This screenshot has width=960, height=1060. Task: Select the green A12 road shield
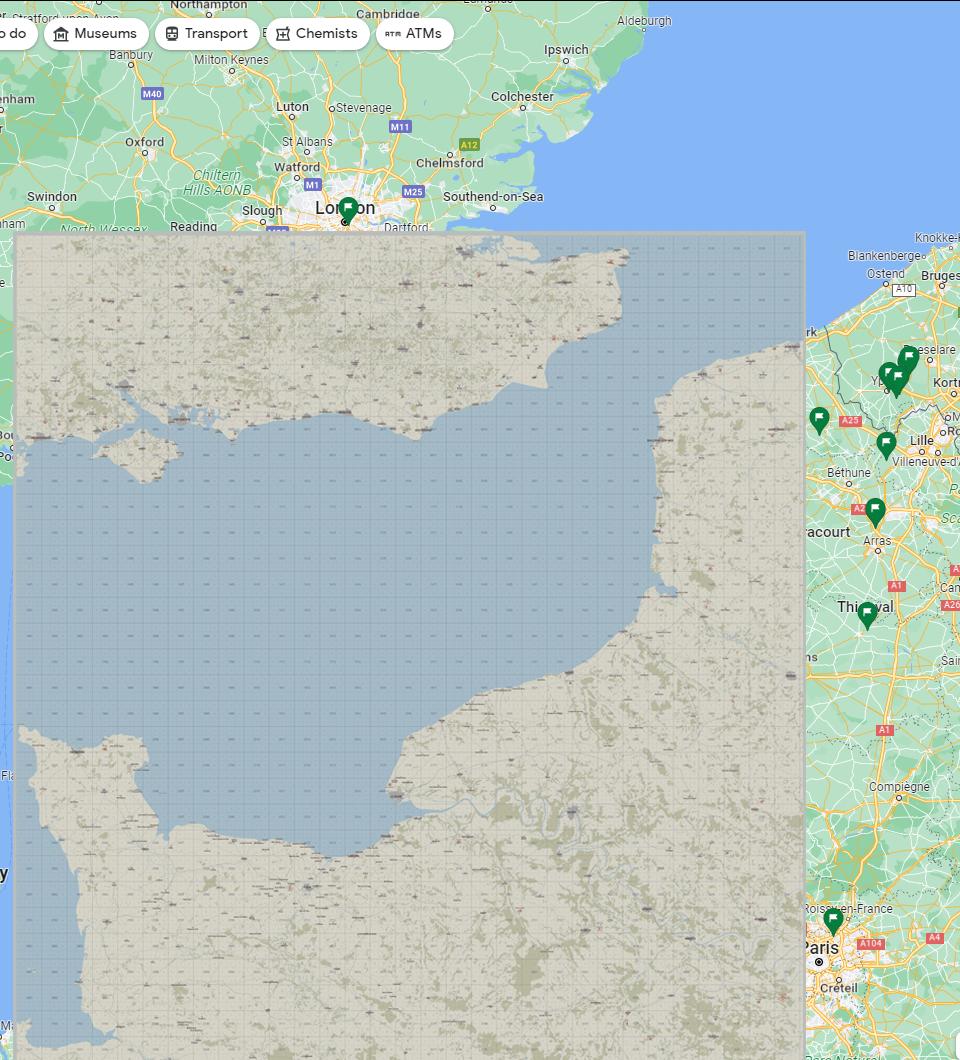click(x=469, y=145)
